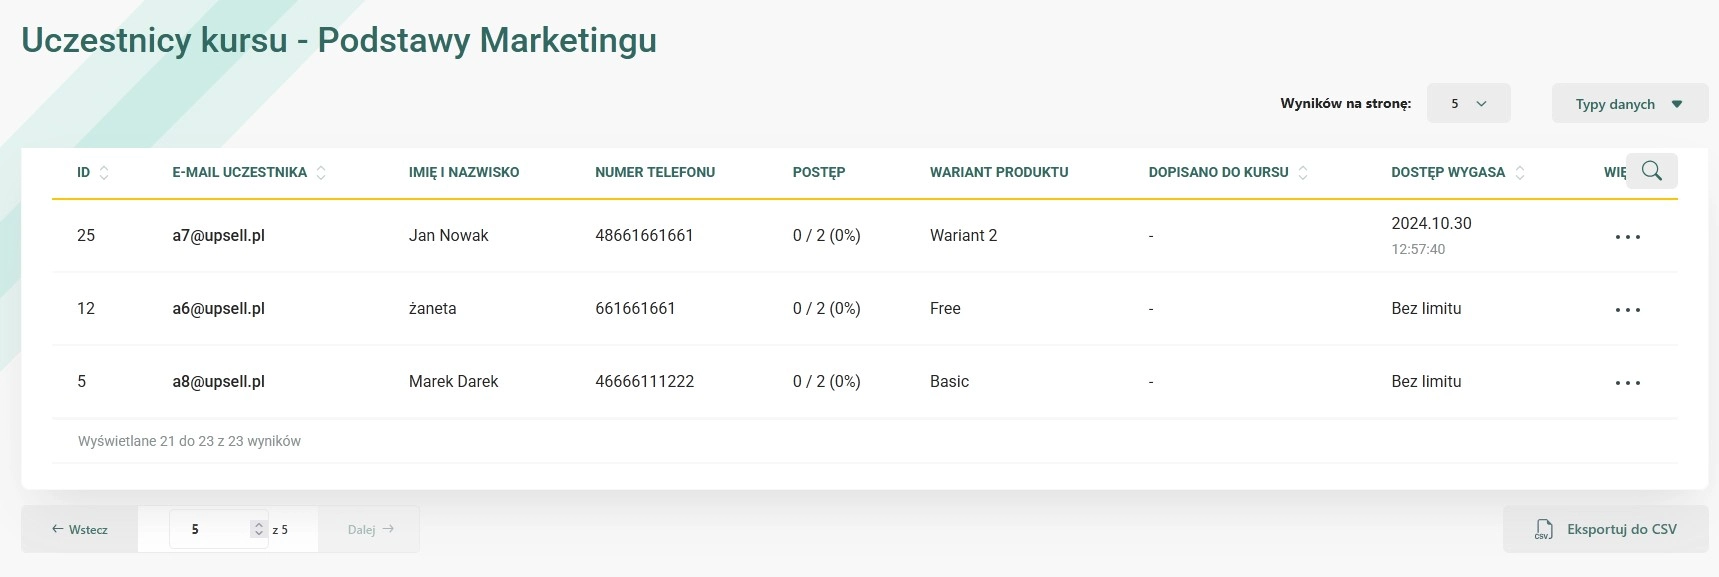Click the Dalej next page button
The image size is (1719, 577).
(370, 529)
